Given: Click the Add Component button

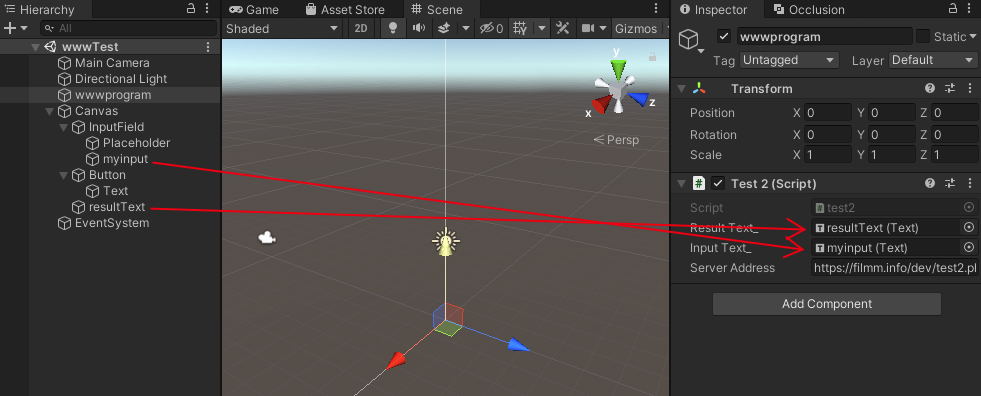Looking at the screenshot, I should pyautogui.click(x=826, y=304).
